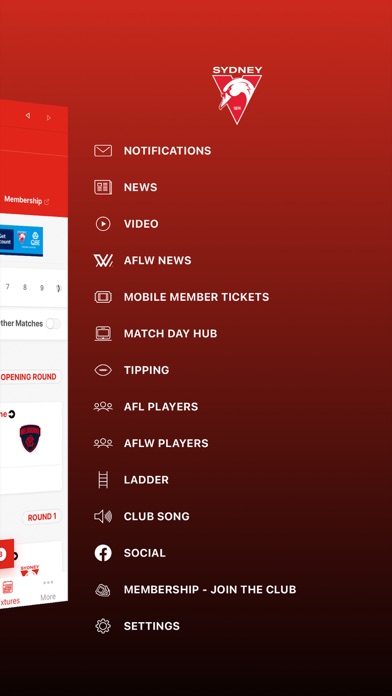Go to next with right arrow
Image resolution: width=392 pixels, height=696 pixels.
pyautogui.click(x=49, y=118)
